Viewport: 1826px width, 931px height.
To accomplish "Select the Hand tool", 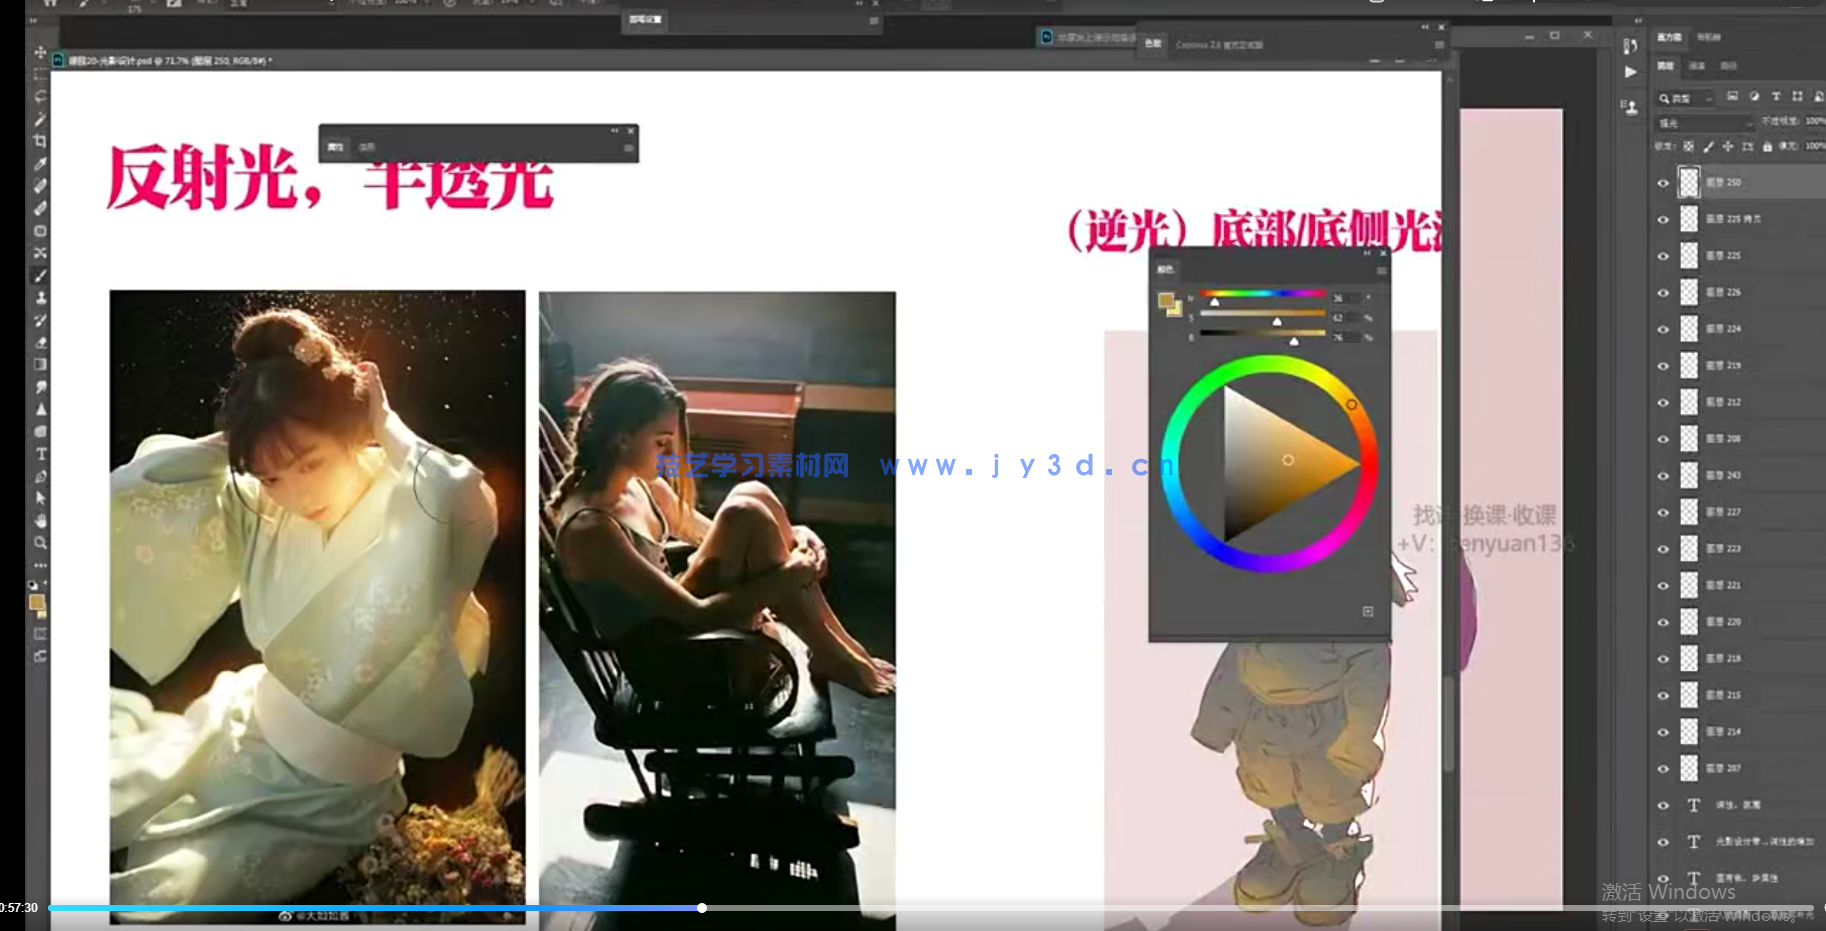I will click(40, 521).
